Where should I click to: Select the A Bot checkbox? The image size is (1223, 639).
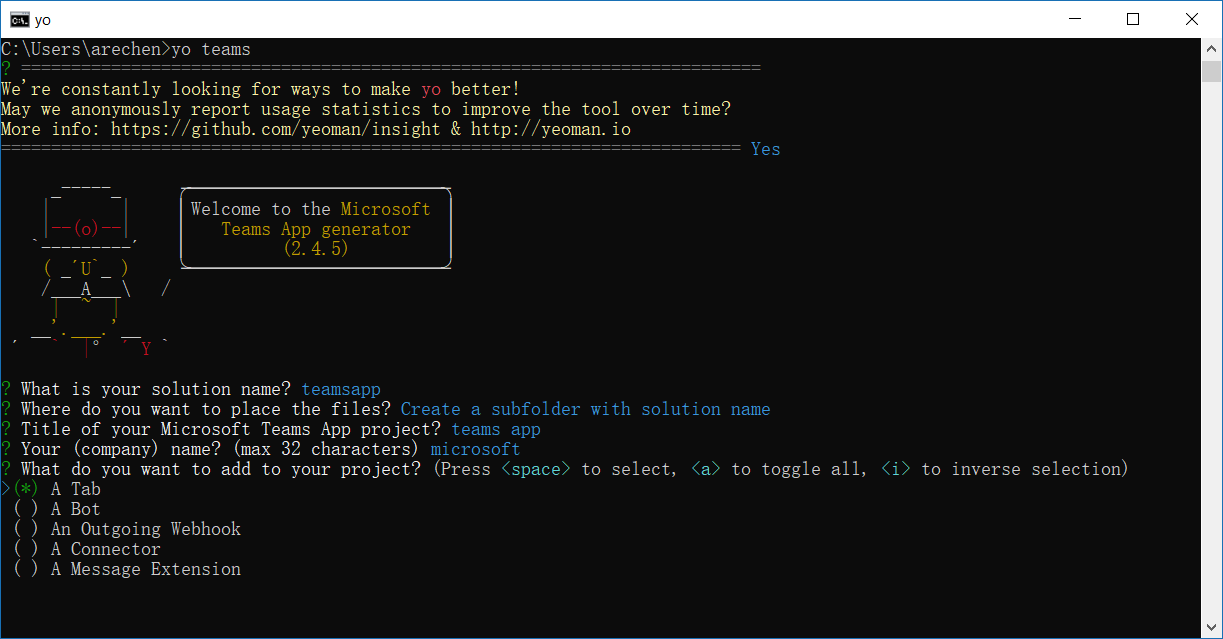click(x=26, y=509)
